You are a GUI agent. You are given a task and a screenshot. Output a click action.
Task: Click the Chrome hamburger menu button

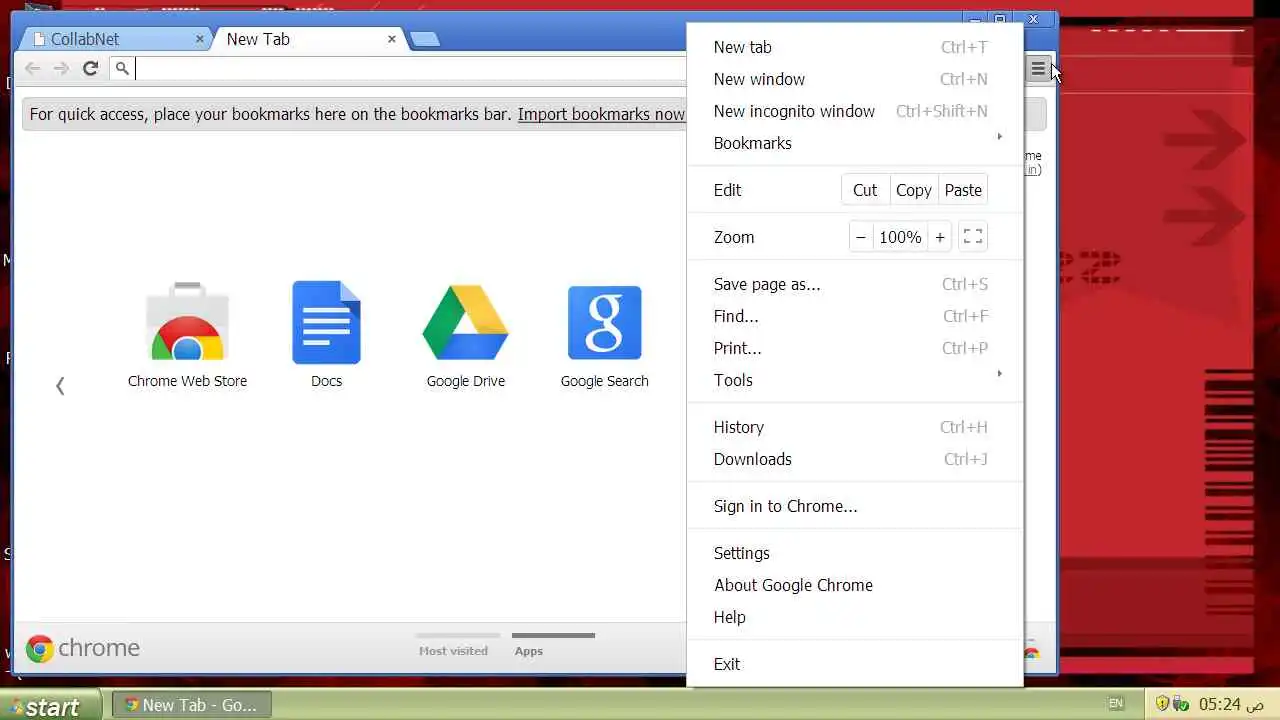1038,69
